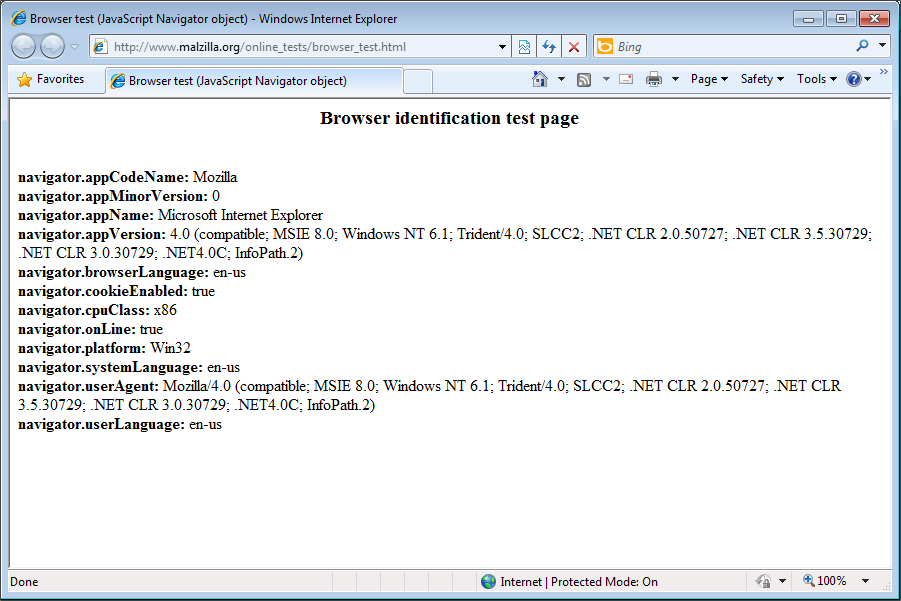Maximize the Internet Explorer window
Viewport: 901px width, 601px height.
pos(841,19)
